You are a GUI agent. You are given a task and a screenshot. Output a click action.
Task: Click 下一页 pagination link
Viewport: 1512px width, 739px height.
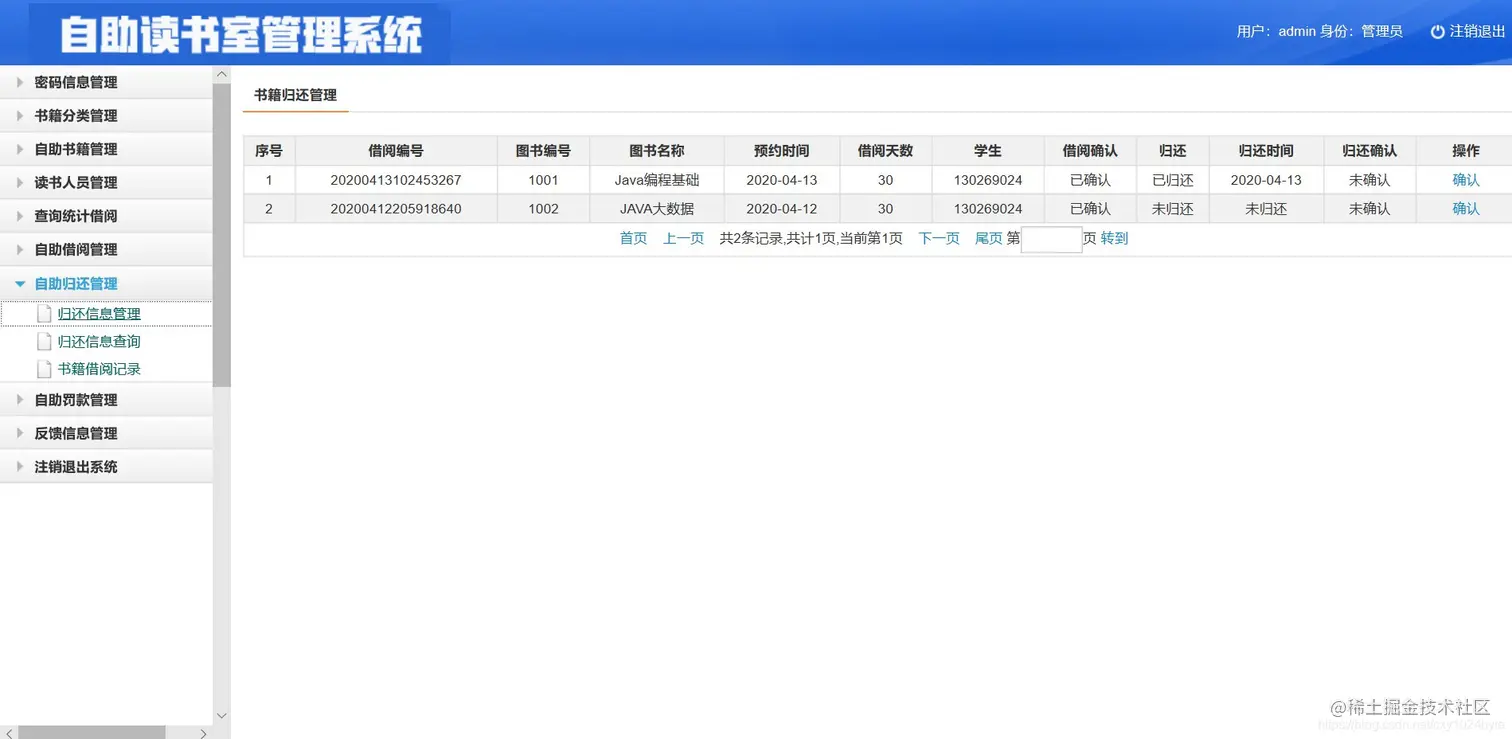[938, 238]
